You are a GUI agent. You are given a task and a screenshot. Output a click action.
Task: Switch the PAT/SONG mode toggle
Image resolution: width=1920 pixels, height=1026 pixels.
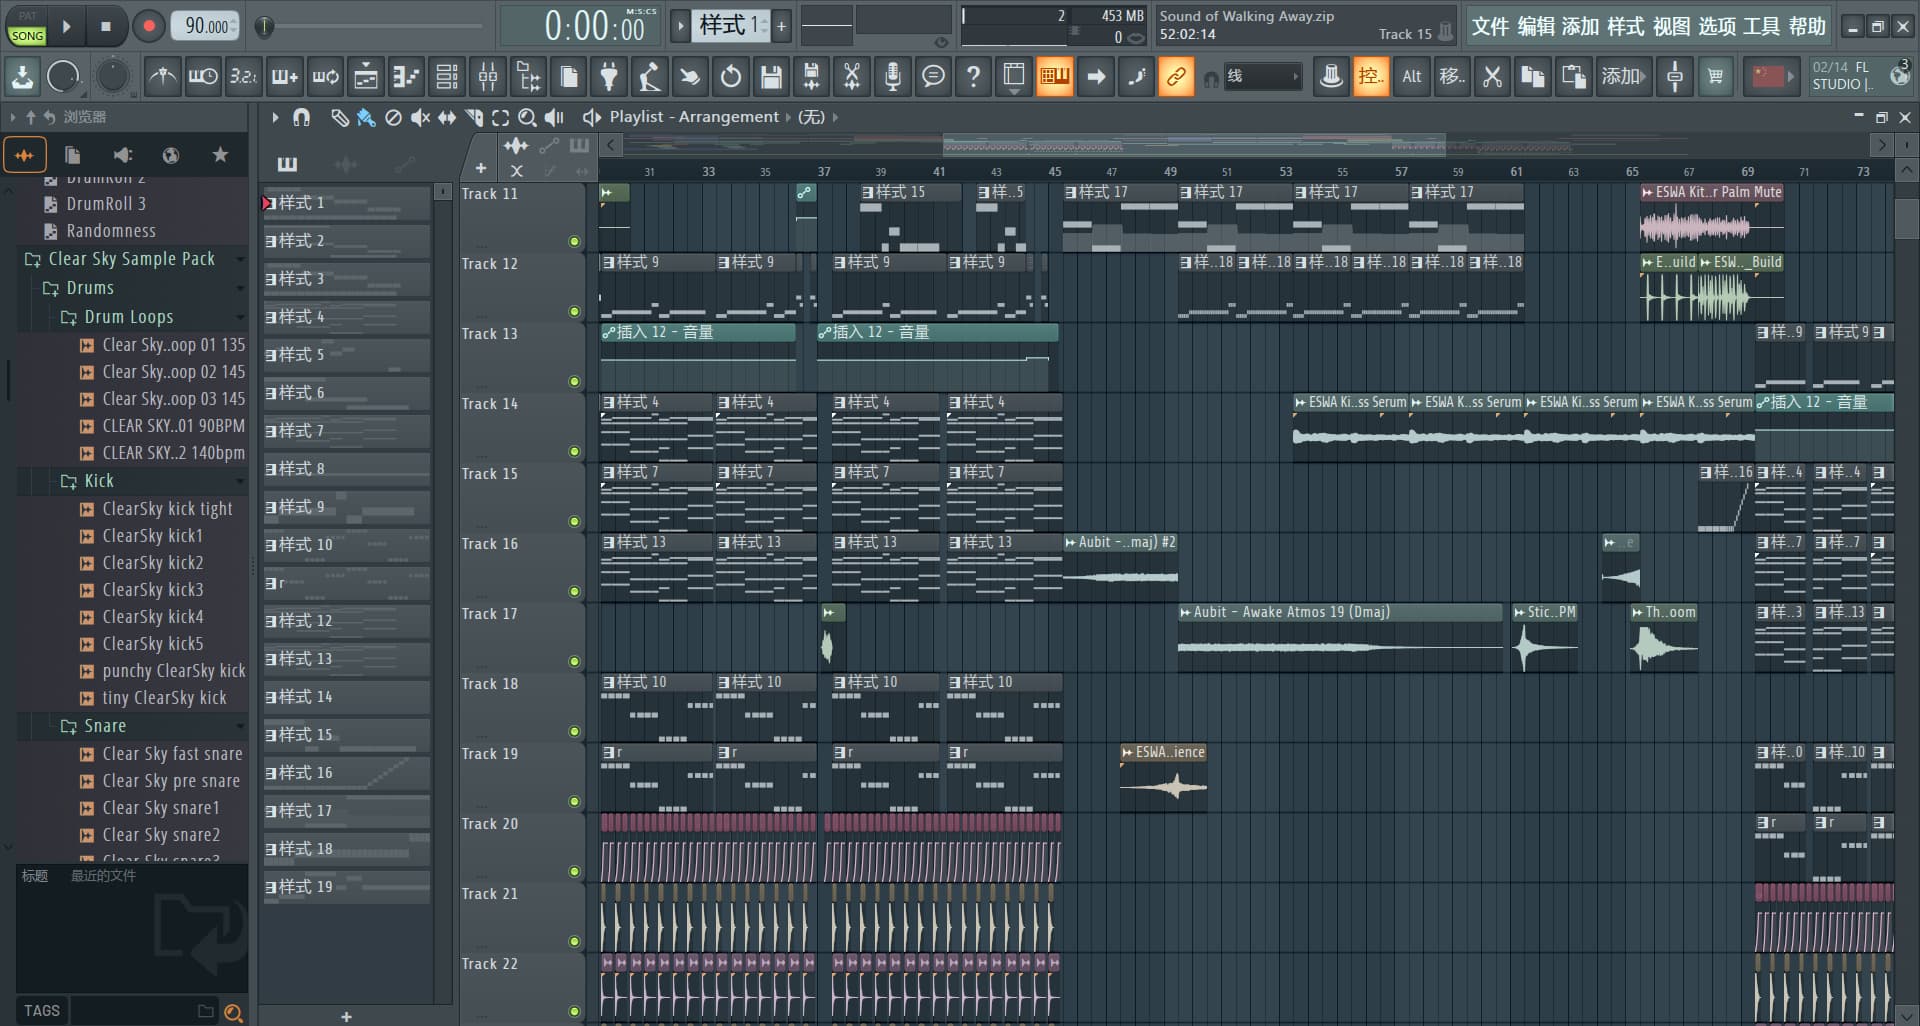click(27, 27)
